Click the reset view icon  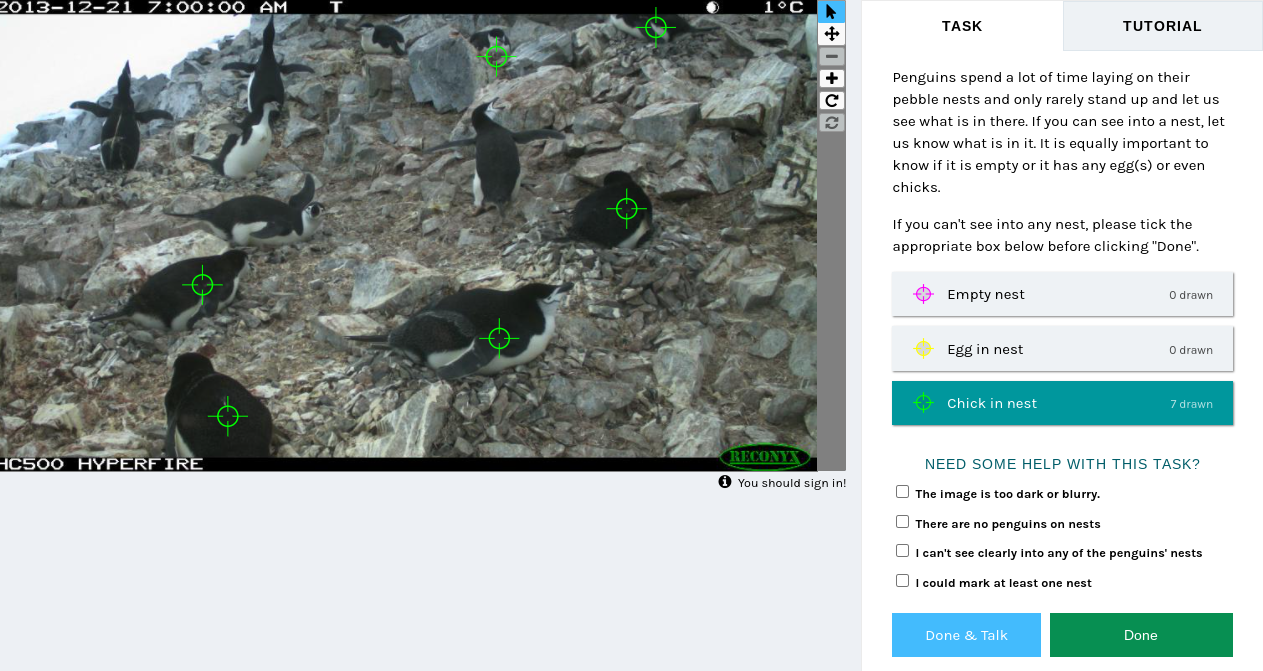(x=831, y=122)
